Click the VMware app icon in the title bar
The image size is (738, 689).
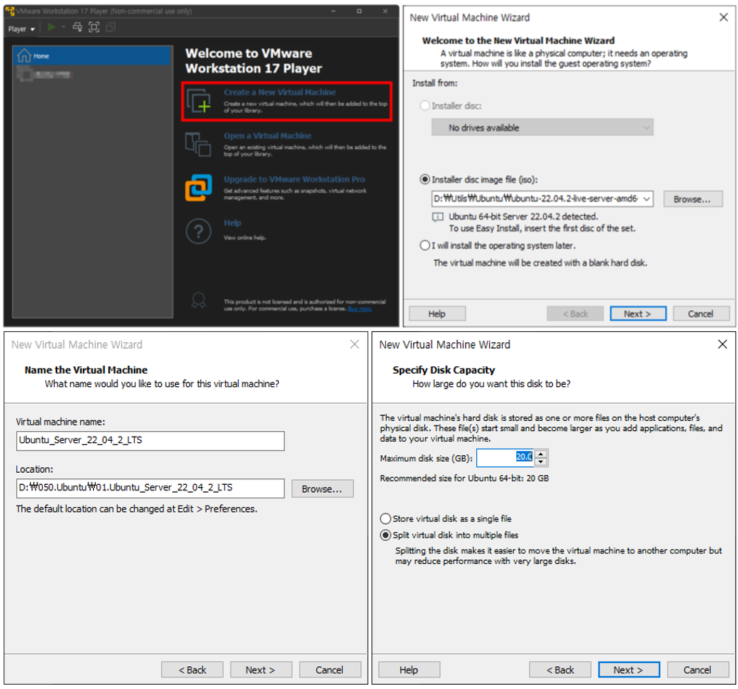[9, 10]
